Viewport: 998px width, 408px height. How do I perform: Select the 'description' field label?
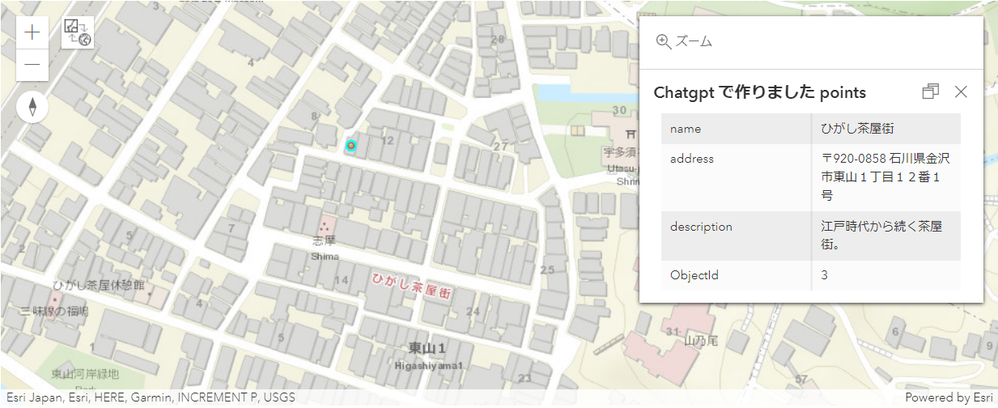tap(701, 227)
